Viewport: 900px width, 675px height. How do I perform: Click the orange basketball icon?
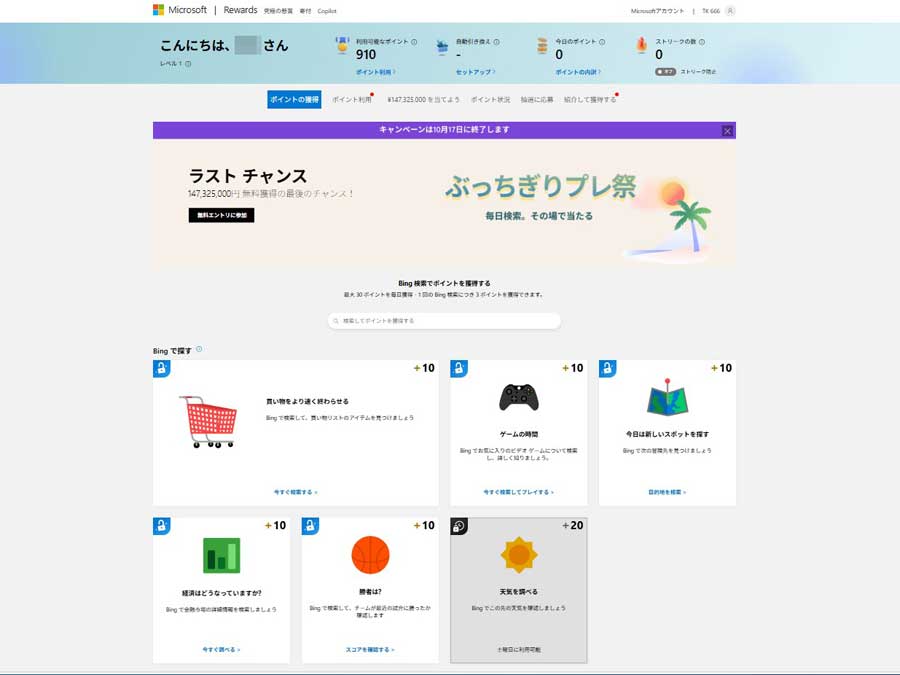point(370,554)
